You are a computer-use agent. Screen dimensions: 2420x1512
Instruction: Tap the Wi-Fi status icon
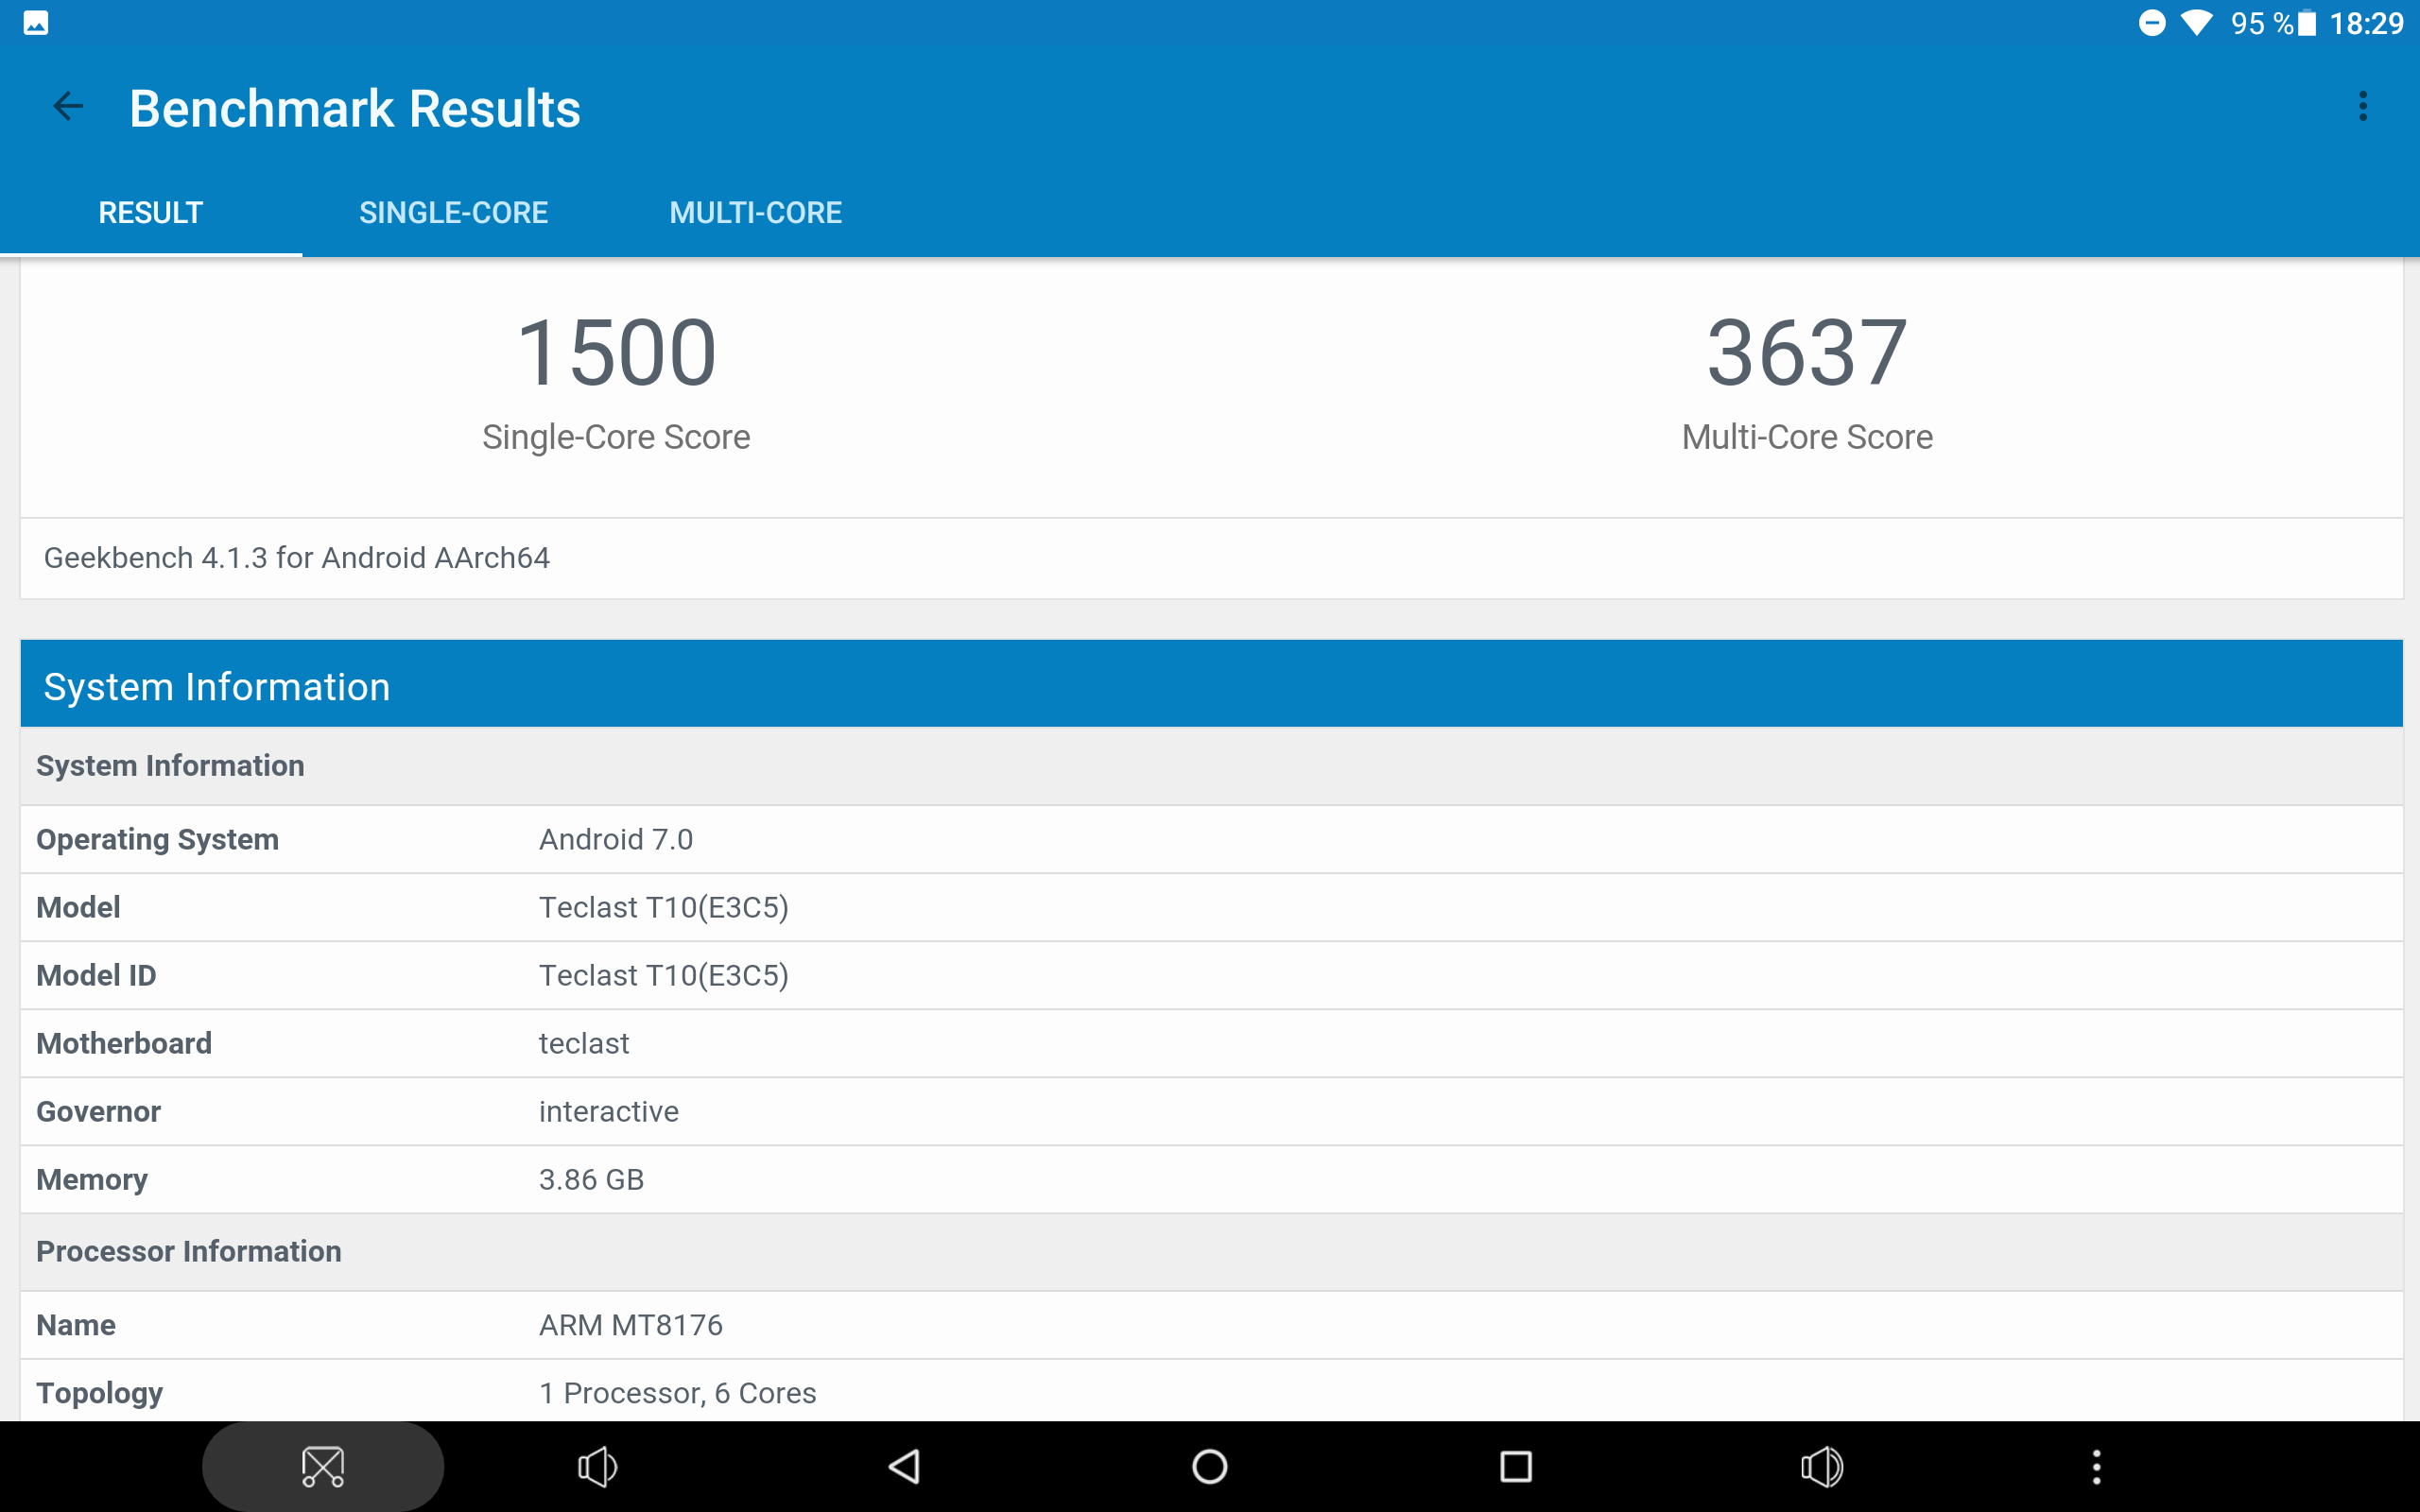click(2196, 23)
